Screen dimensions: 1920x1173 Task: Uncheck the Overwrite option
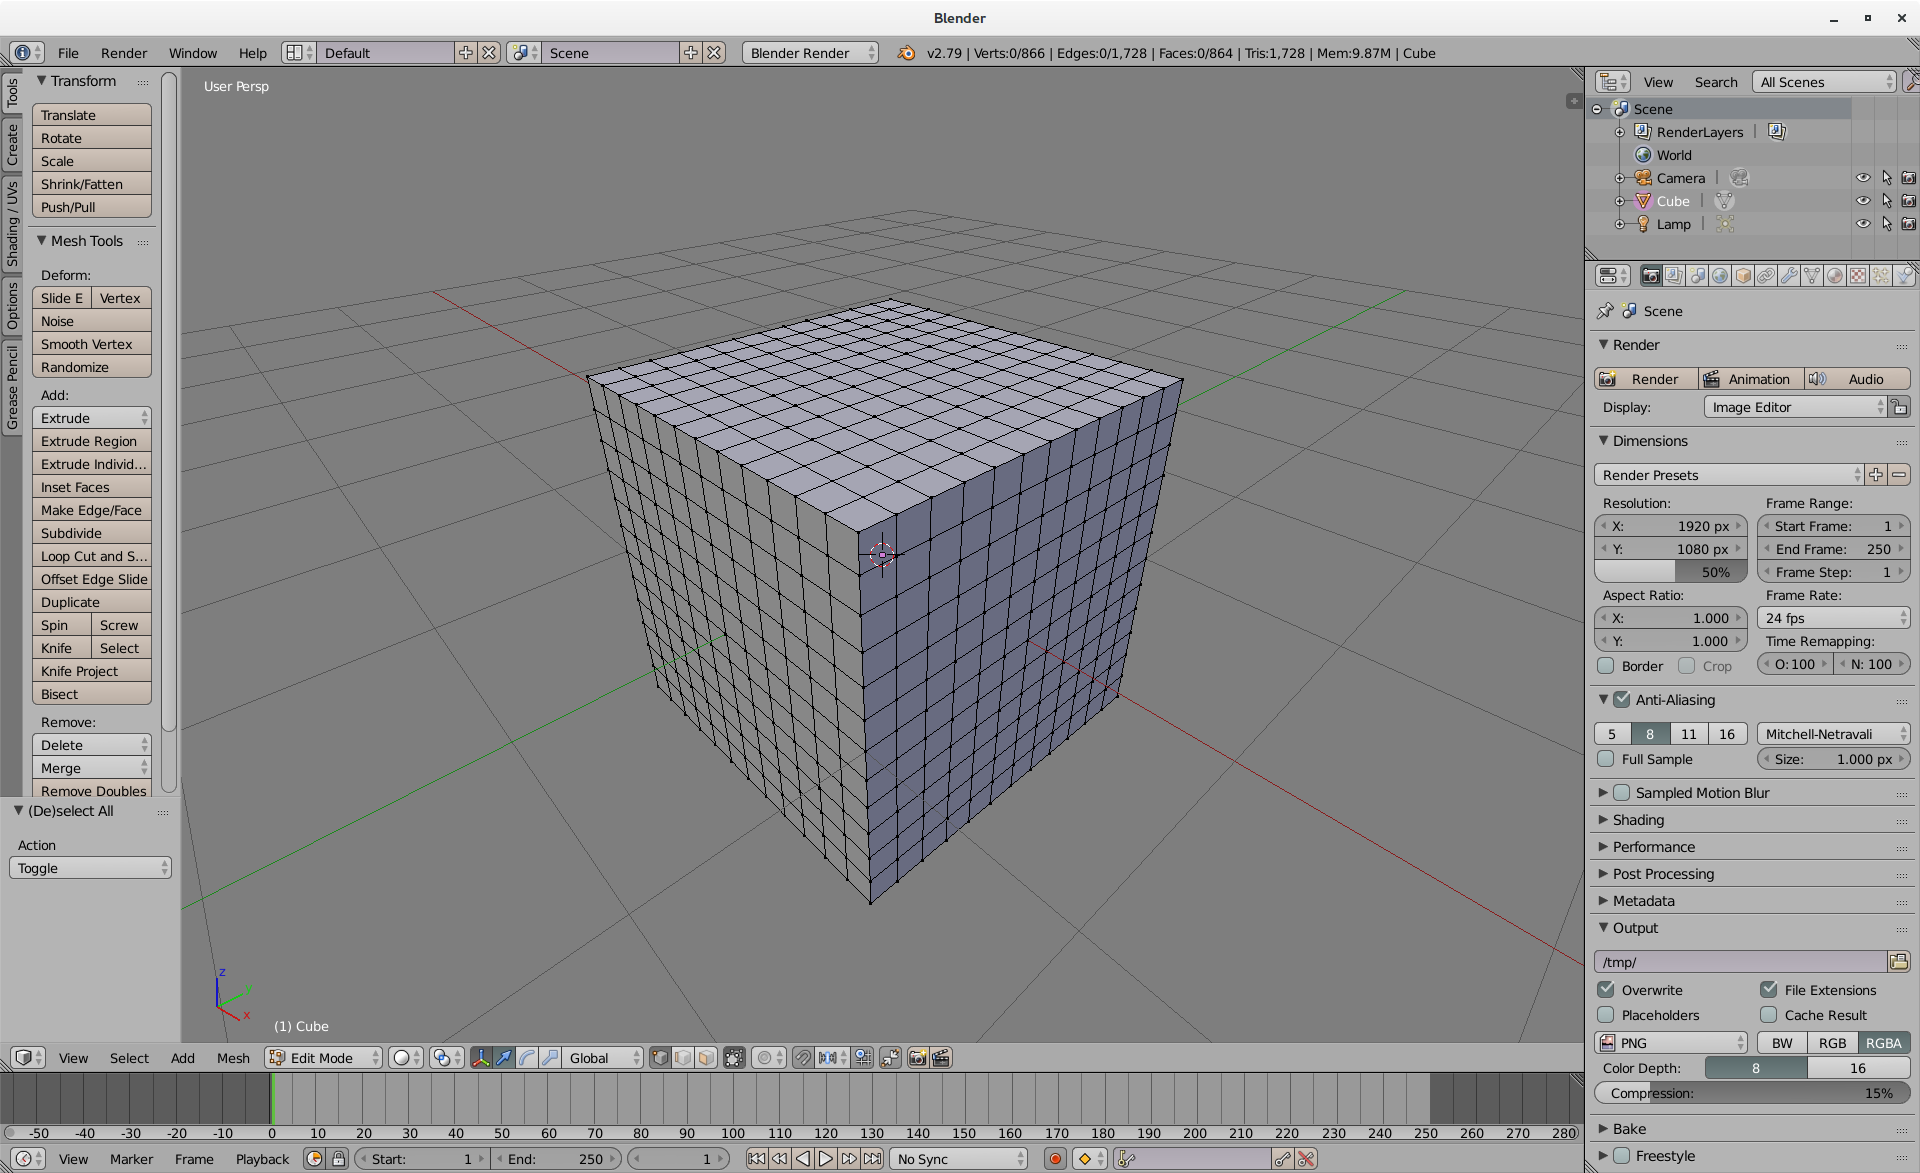coord(1606,990)
